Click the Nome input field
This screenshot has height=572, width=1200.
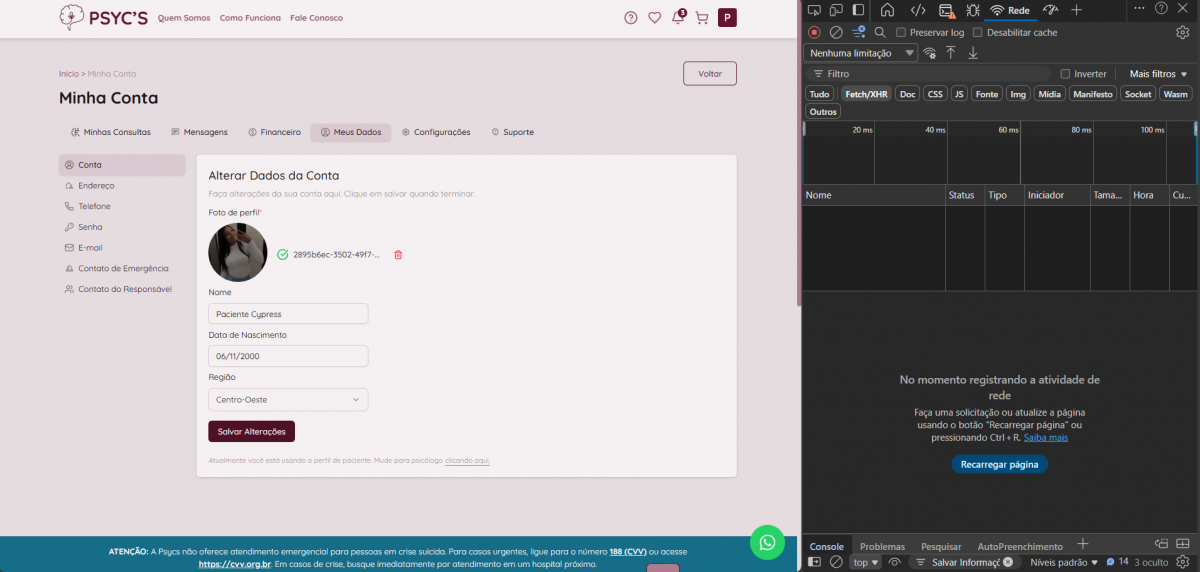288,314
